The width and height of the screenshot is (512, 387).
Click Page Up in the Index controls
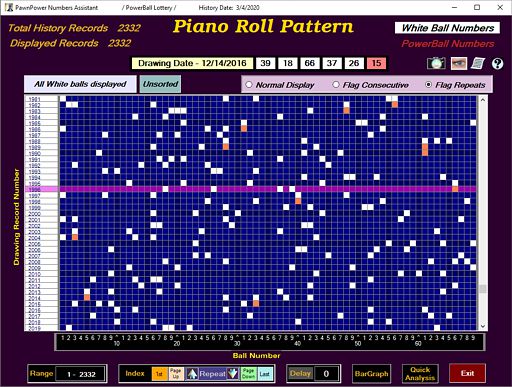click(175, 374)
